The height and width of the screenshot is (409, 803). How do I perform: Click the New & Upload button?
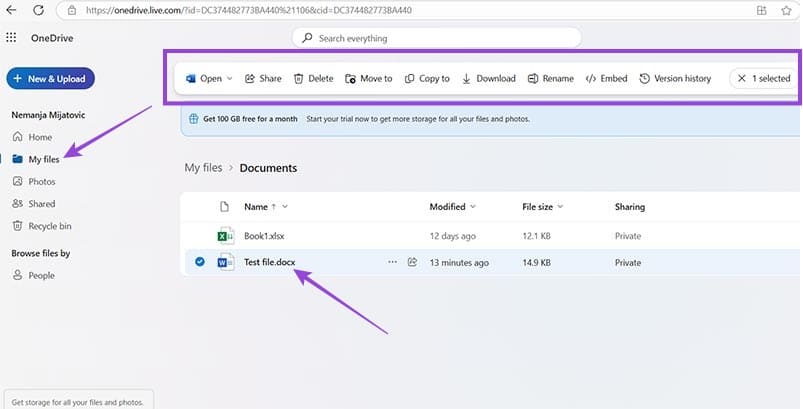coord(50,79)
